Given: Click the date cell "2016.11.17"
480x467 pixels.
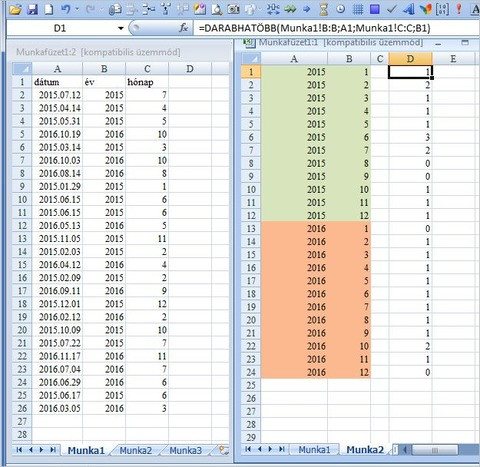Looking at the screenshot, I should pos(57,356).
